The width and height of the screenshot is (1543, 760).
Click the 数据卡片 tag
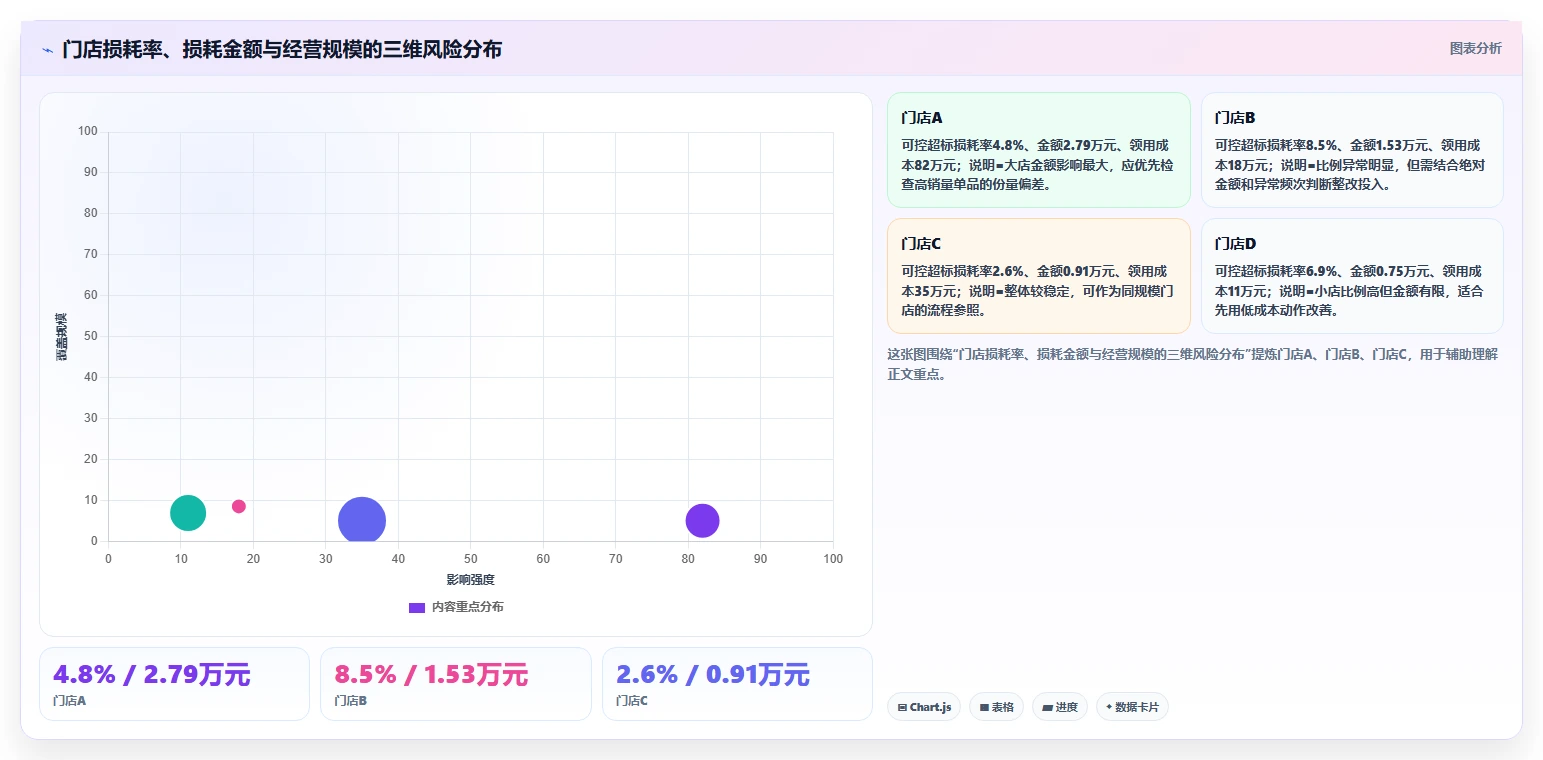coord(1132,707)
